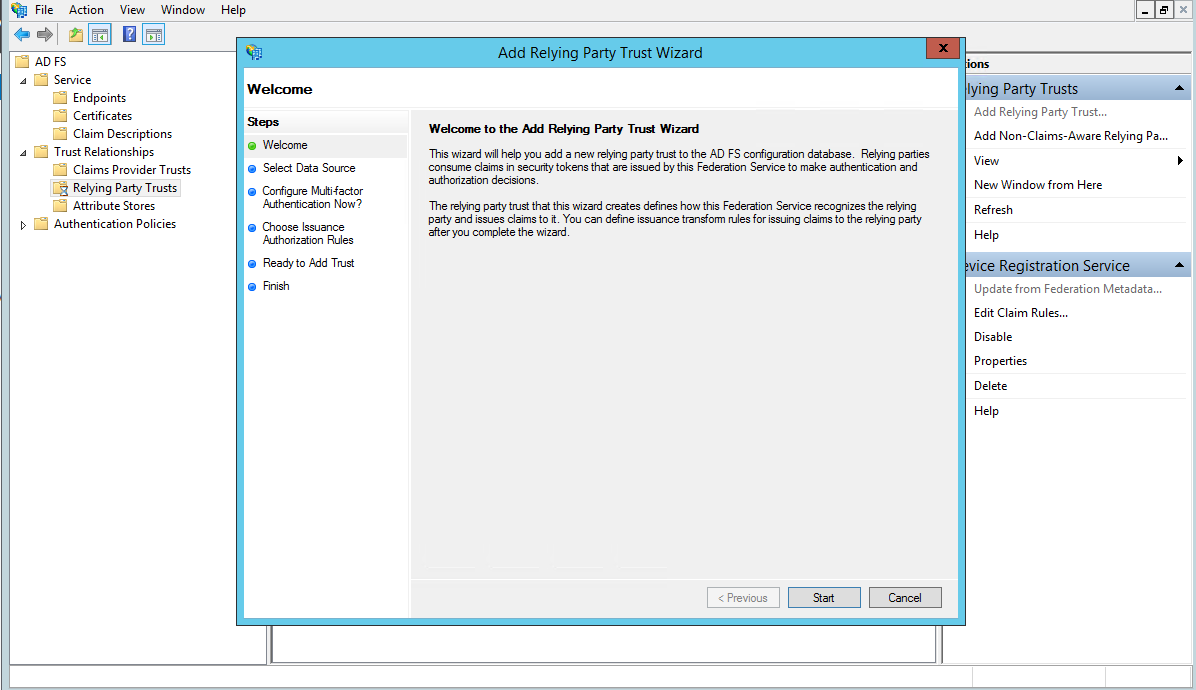This screenshot has width=1196, height=690.
Task: Click the Authentication Policies folder icon
Action: [x=41, y=224]
